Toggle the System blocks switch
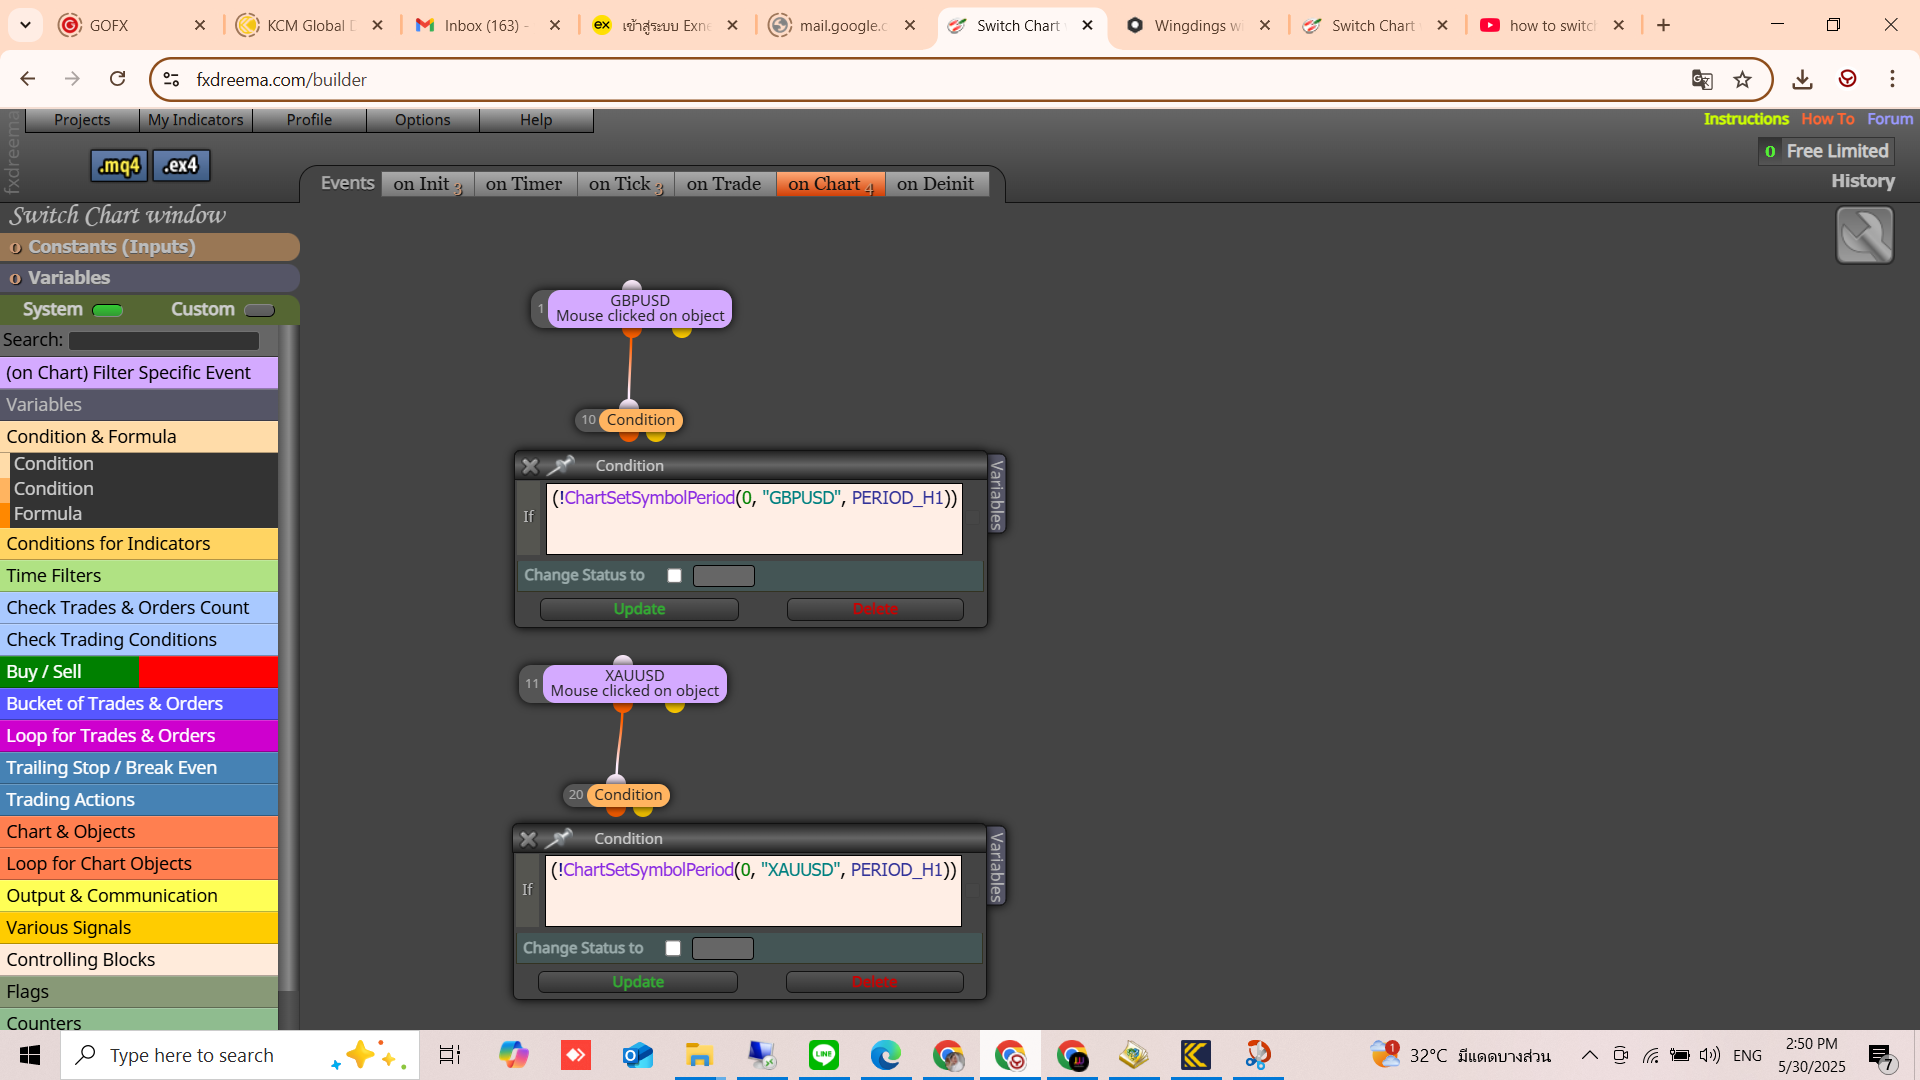The width and height of the screenshot is (1920, 1080). (x=107, y=310)
